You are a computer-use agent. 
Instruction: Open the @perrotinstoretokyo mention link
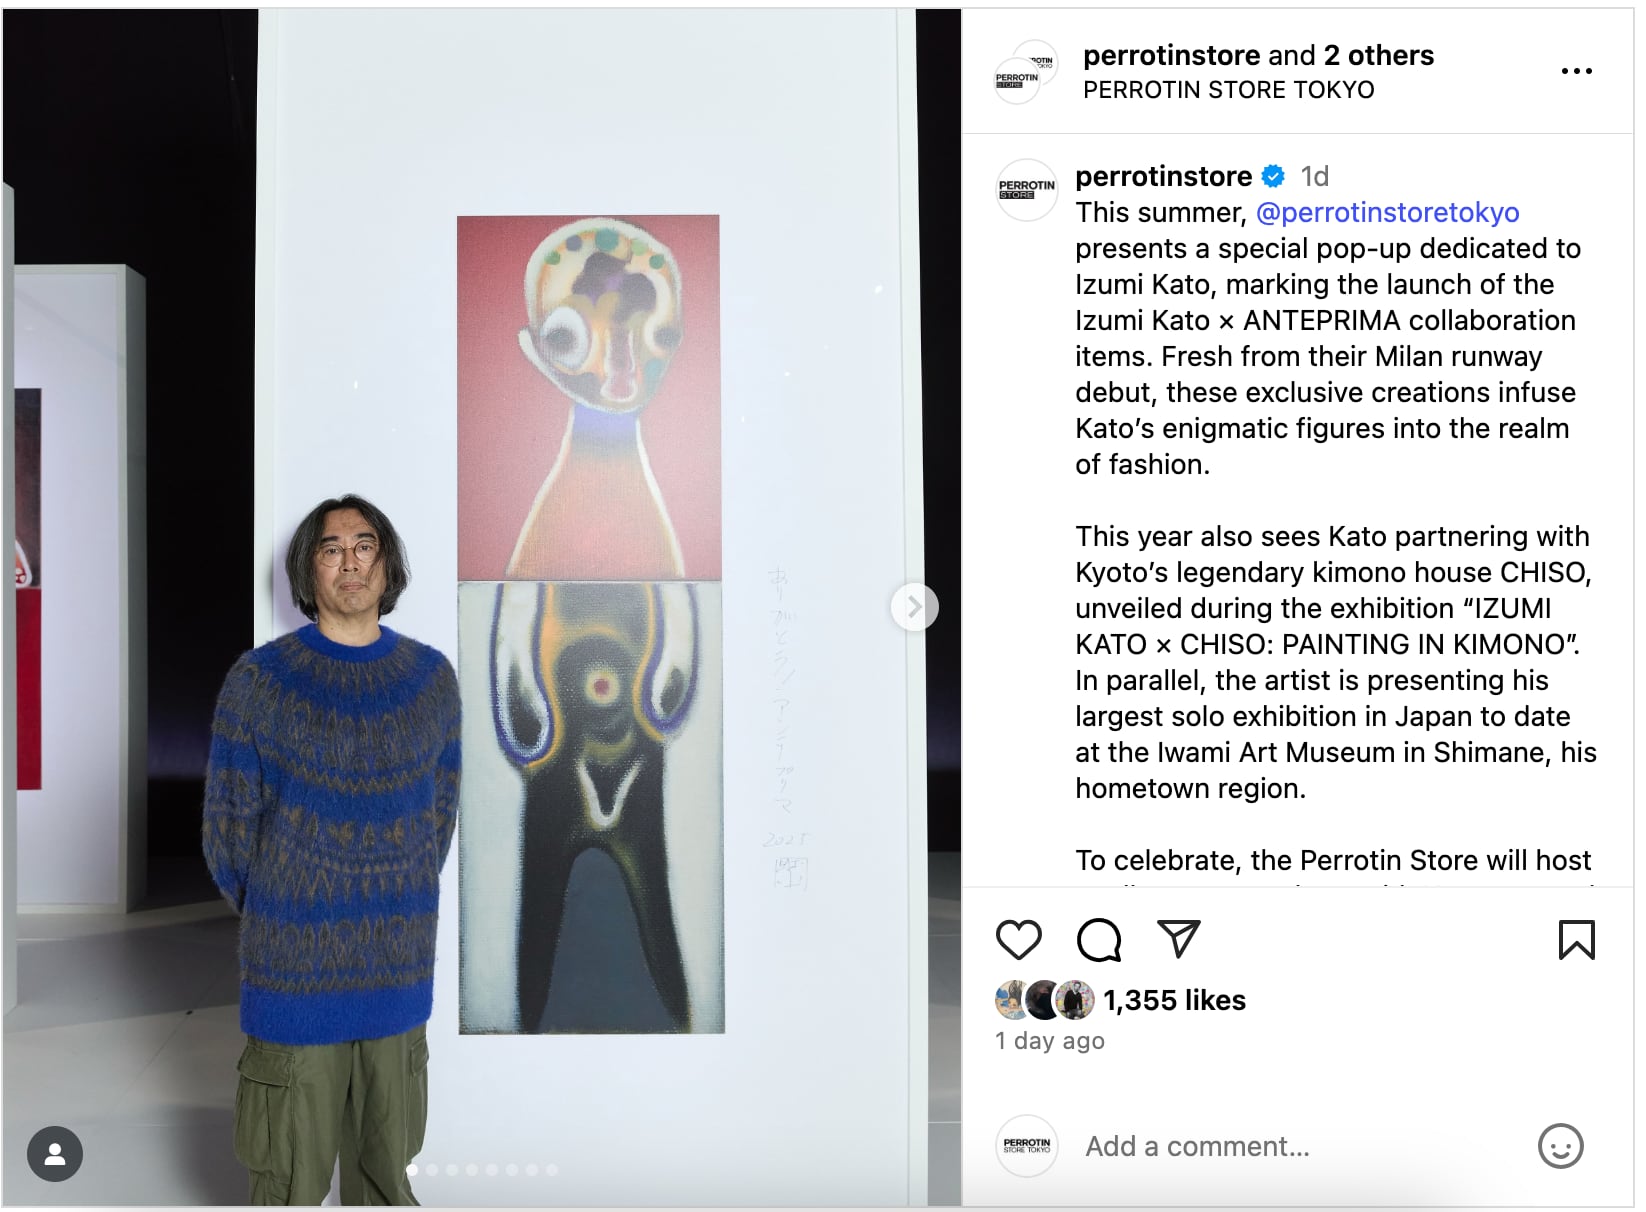coord(1387,212)
